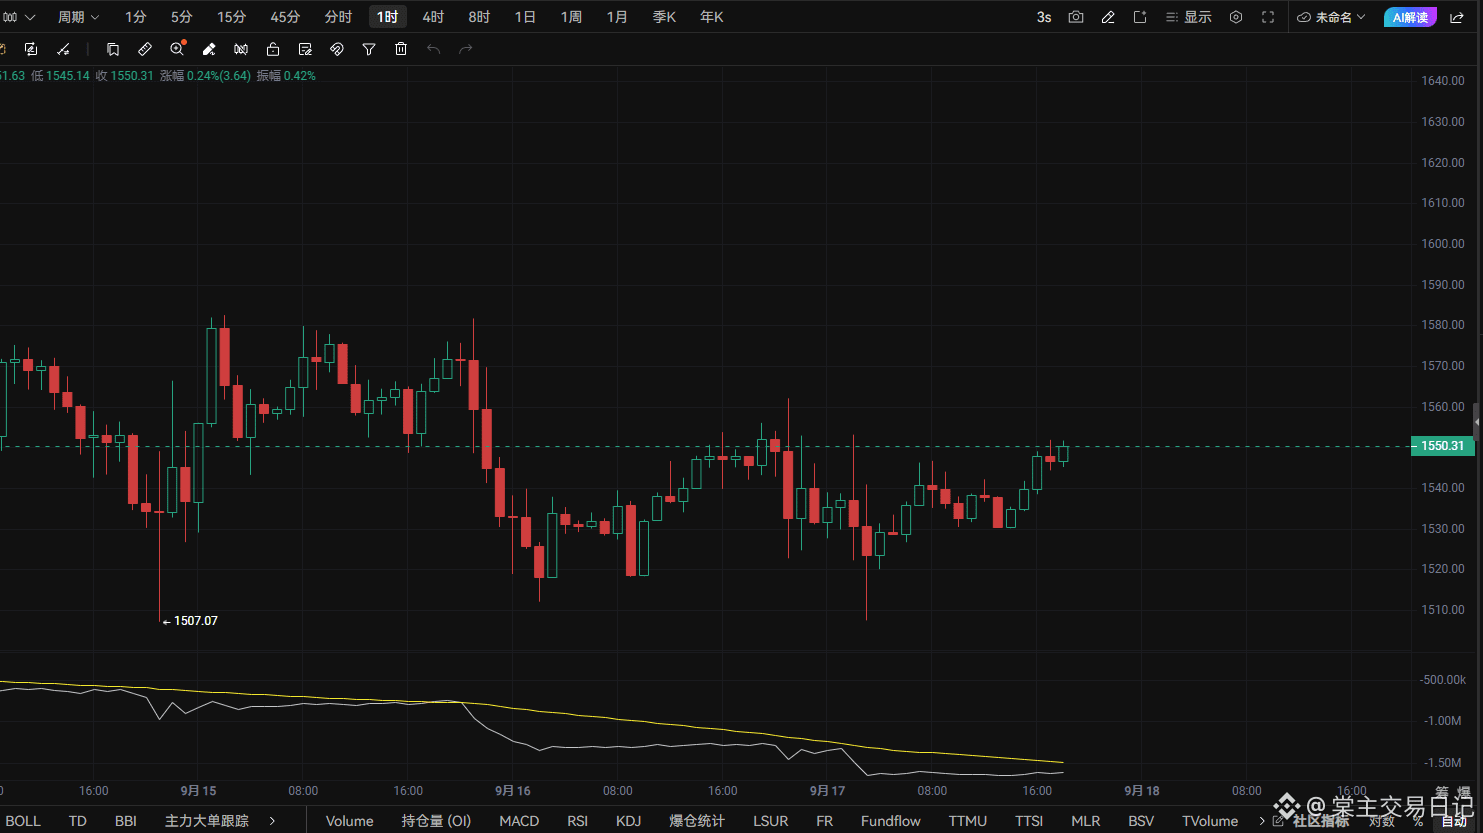Switch to the 4时 timeframe
This screenshot has width=1483, height=833.
click(433, 17)
